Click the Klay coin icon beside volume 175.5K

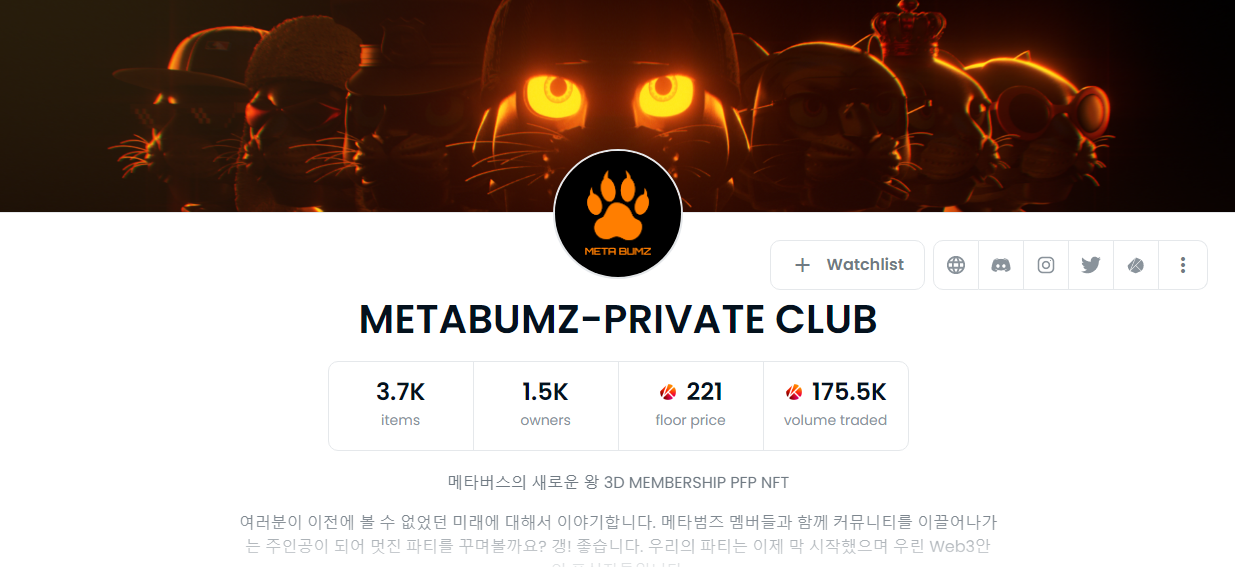tap(794, 392)
